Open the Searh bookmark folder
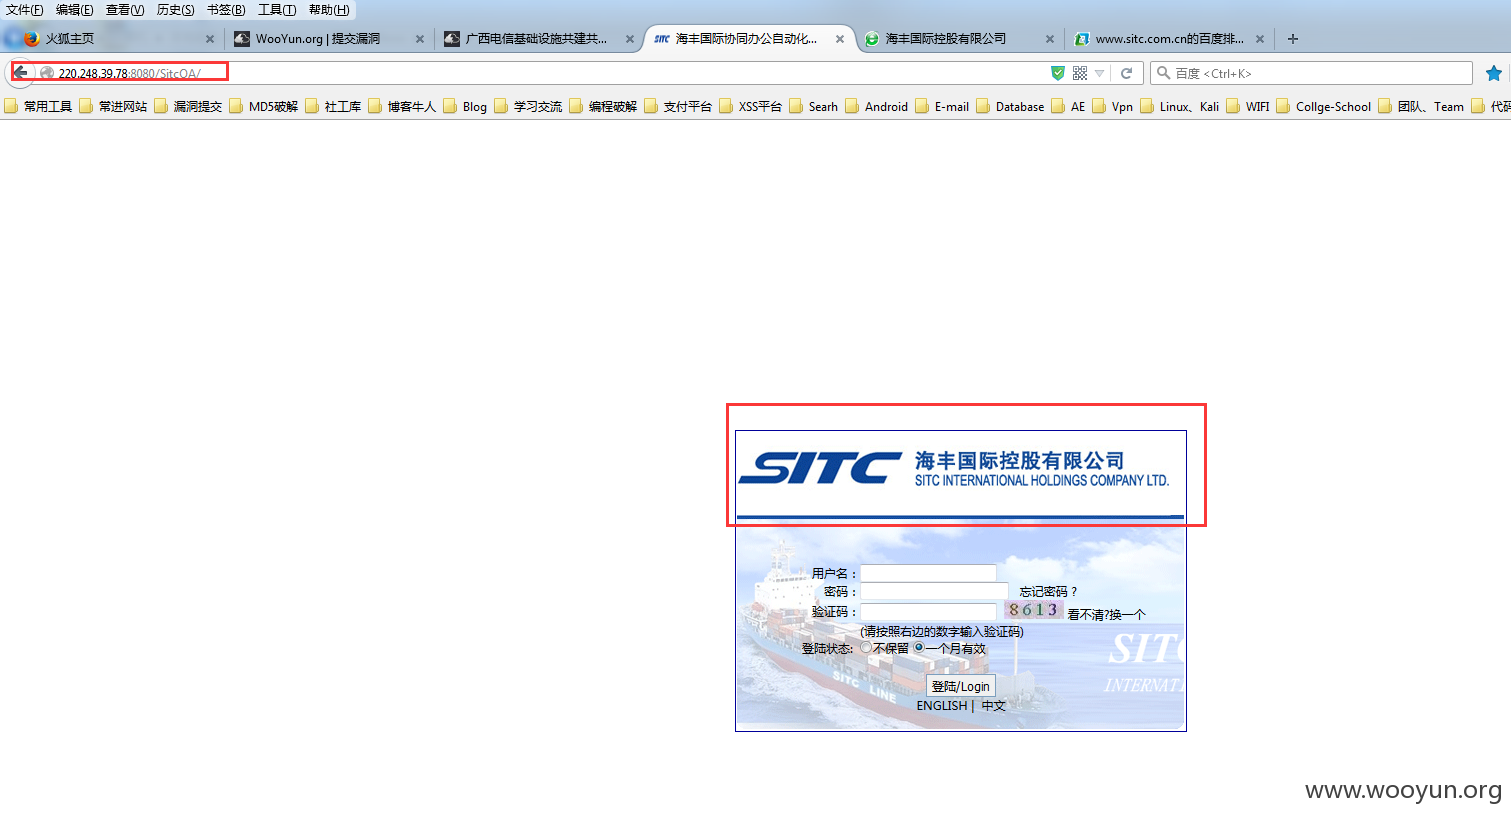Screen dimensions: 1511x819 coord(814,106)
